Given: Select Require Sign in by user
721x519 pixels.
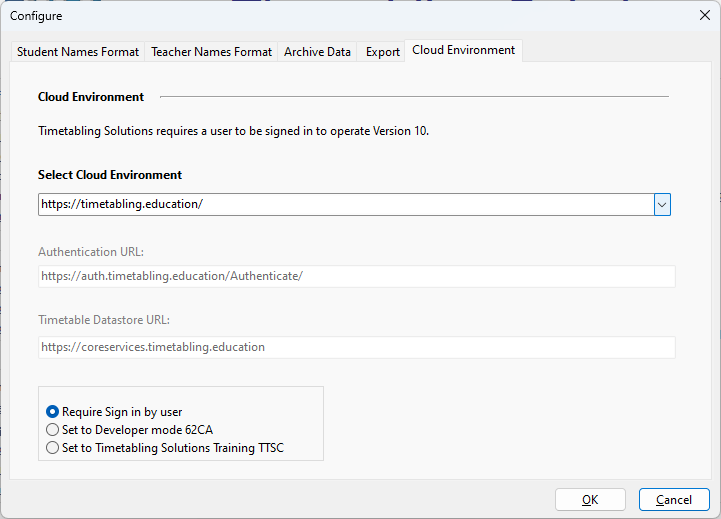Looking at the screenshot, I should coord(114,412).
